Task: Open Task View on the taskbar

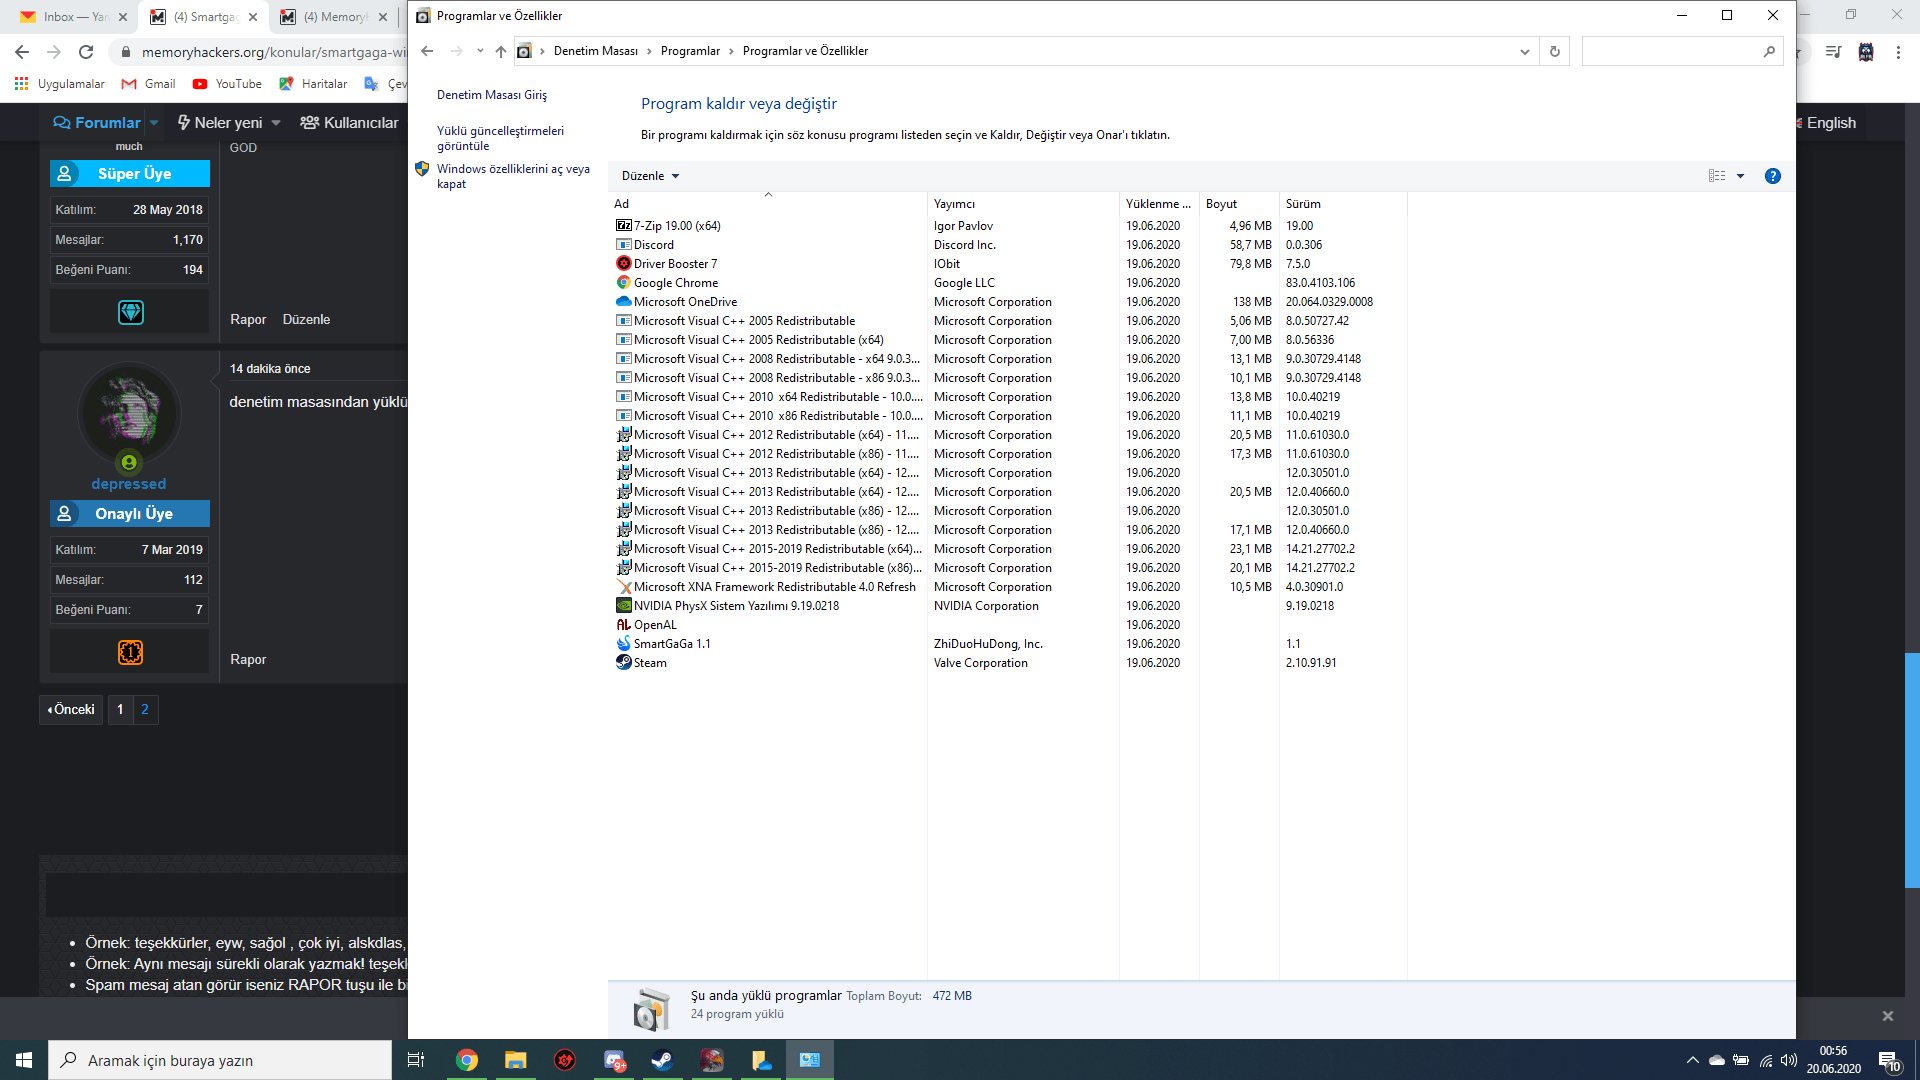Action: click(416, 1060)
